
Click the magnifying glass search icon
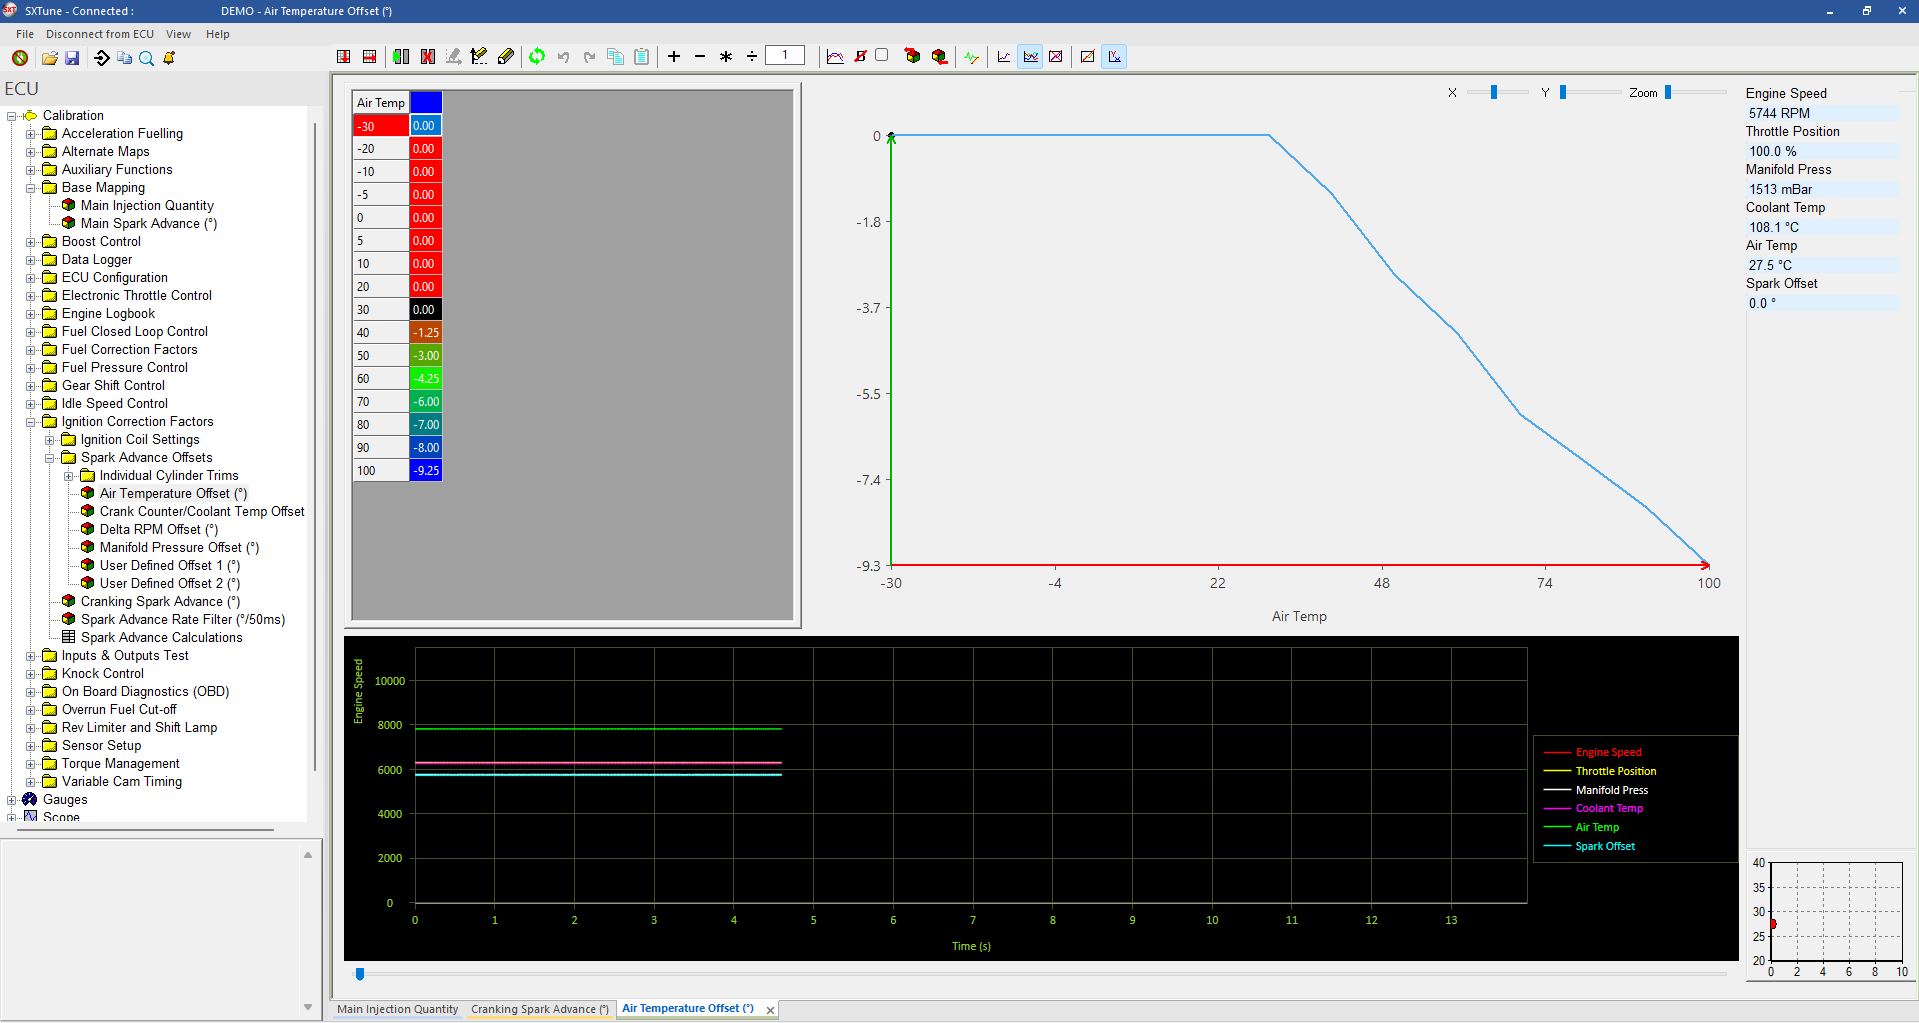146,58
